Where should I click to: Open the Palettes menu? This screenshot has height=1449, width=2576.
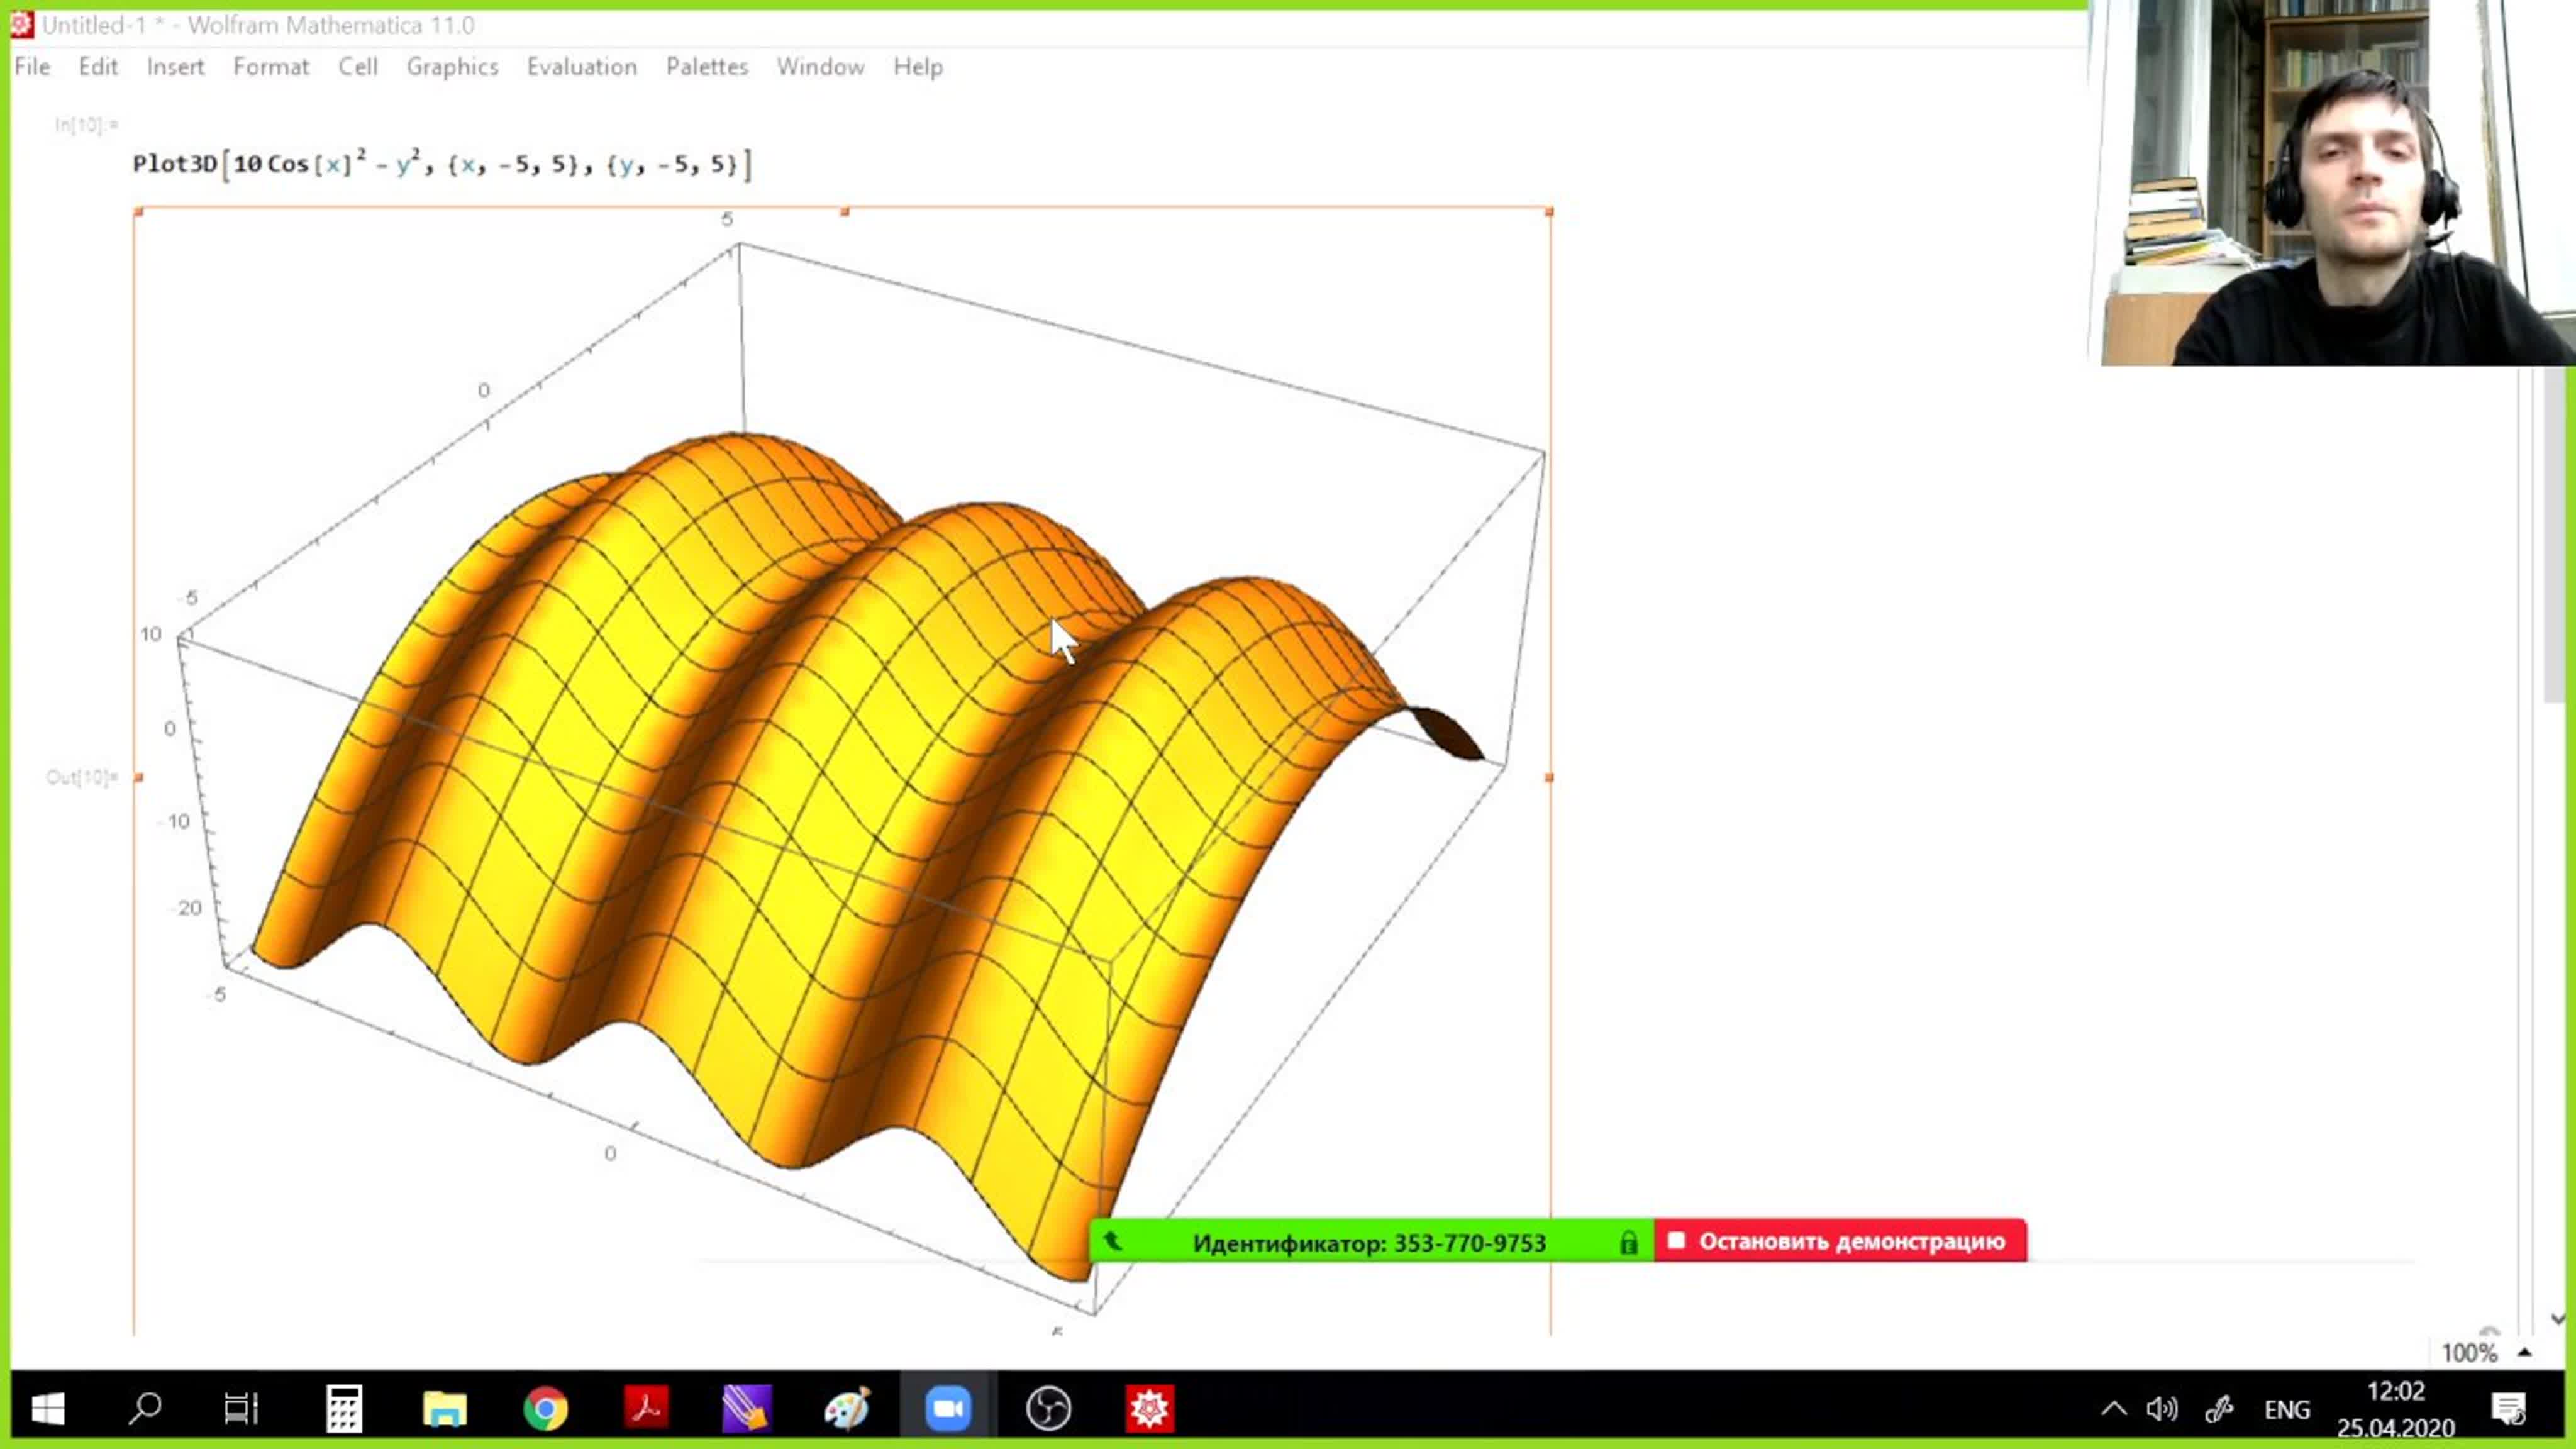tap(706, 67)
